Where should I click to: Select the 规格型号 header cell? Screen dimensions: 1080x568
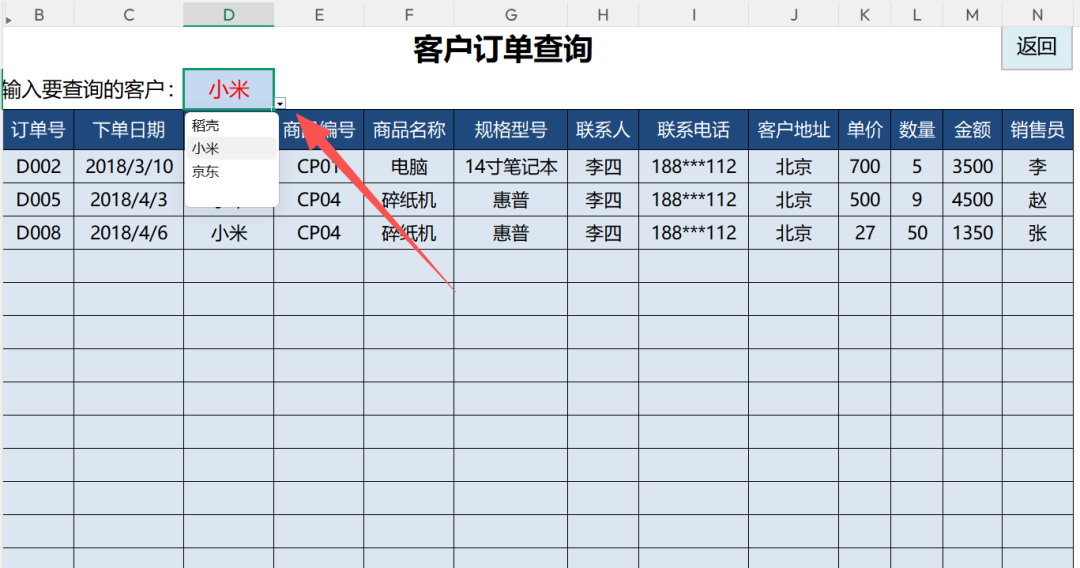pos(510,130)
